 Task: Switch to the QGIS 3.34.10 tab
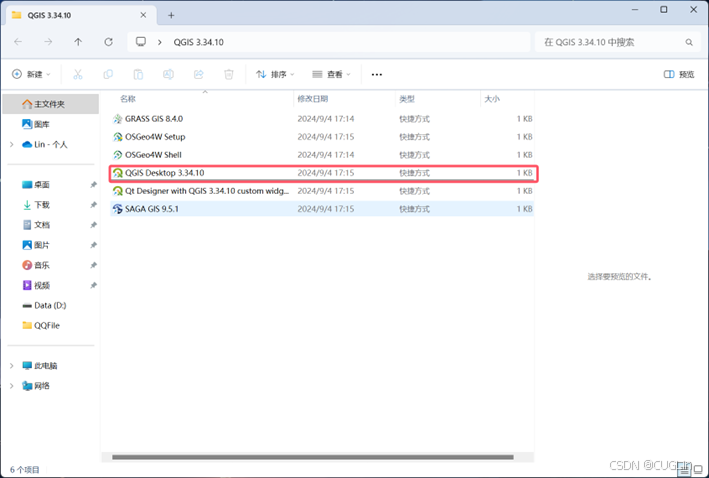79,15
